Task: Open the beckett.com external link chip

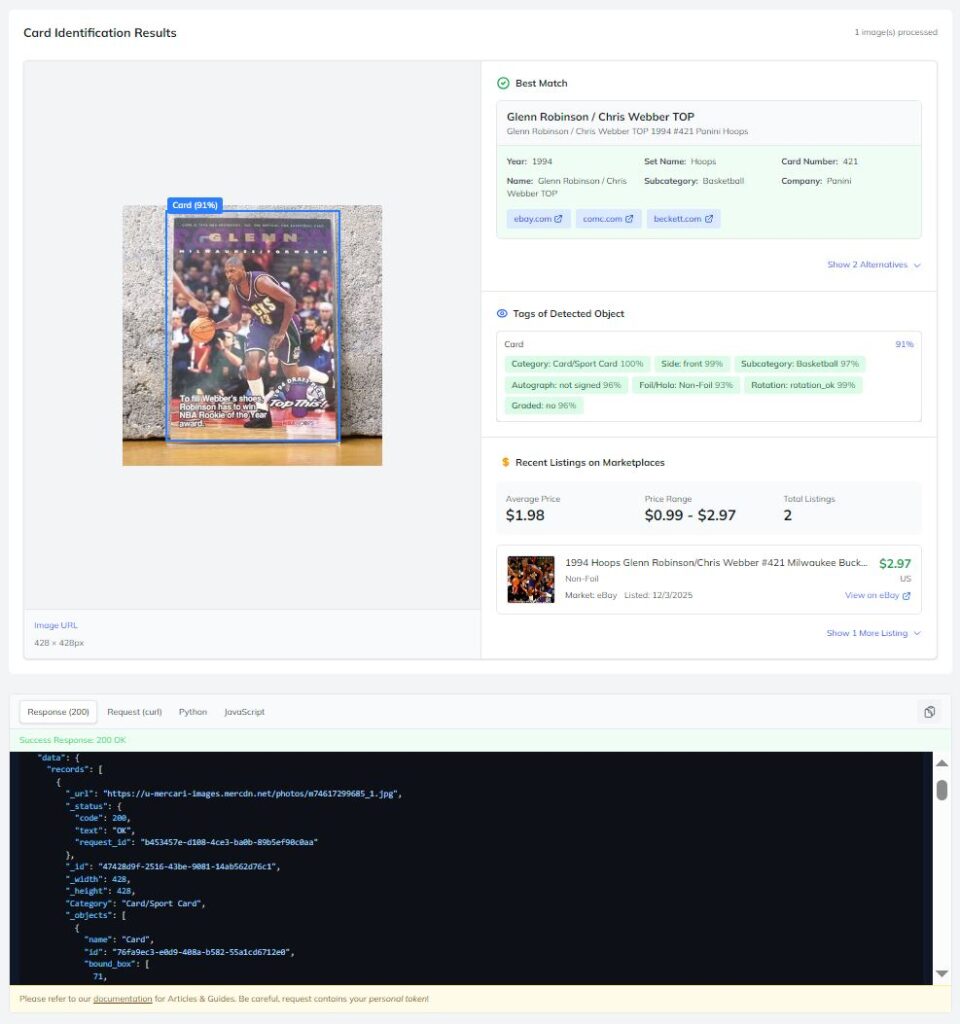Action: pyautogui.click(x=683, y=219)
